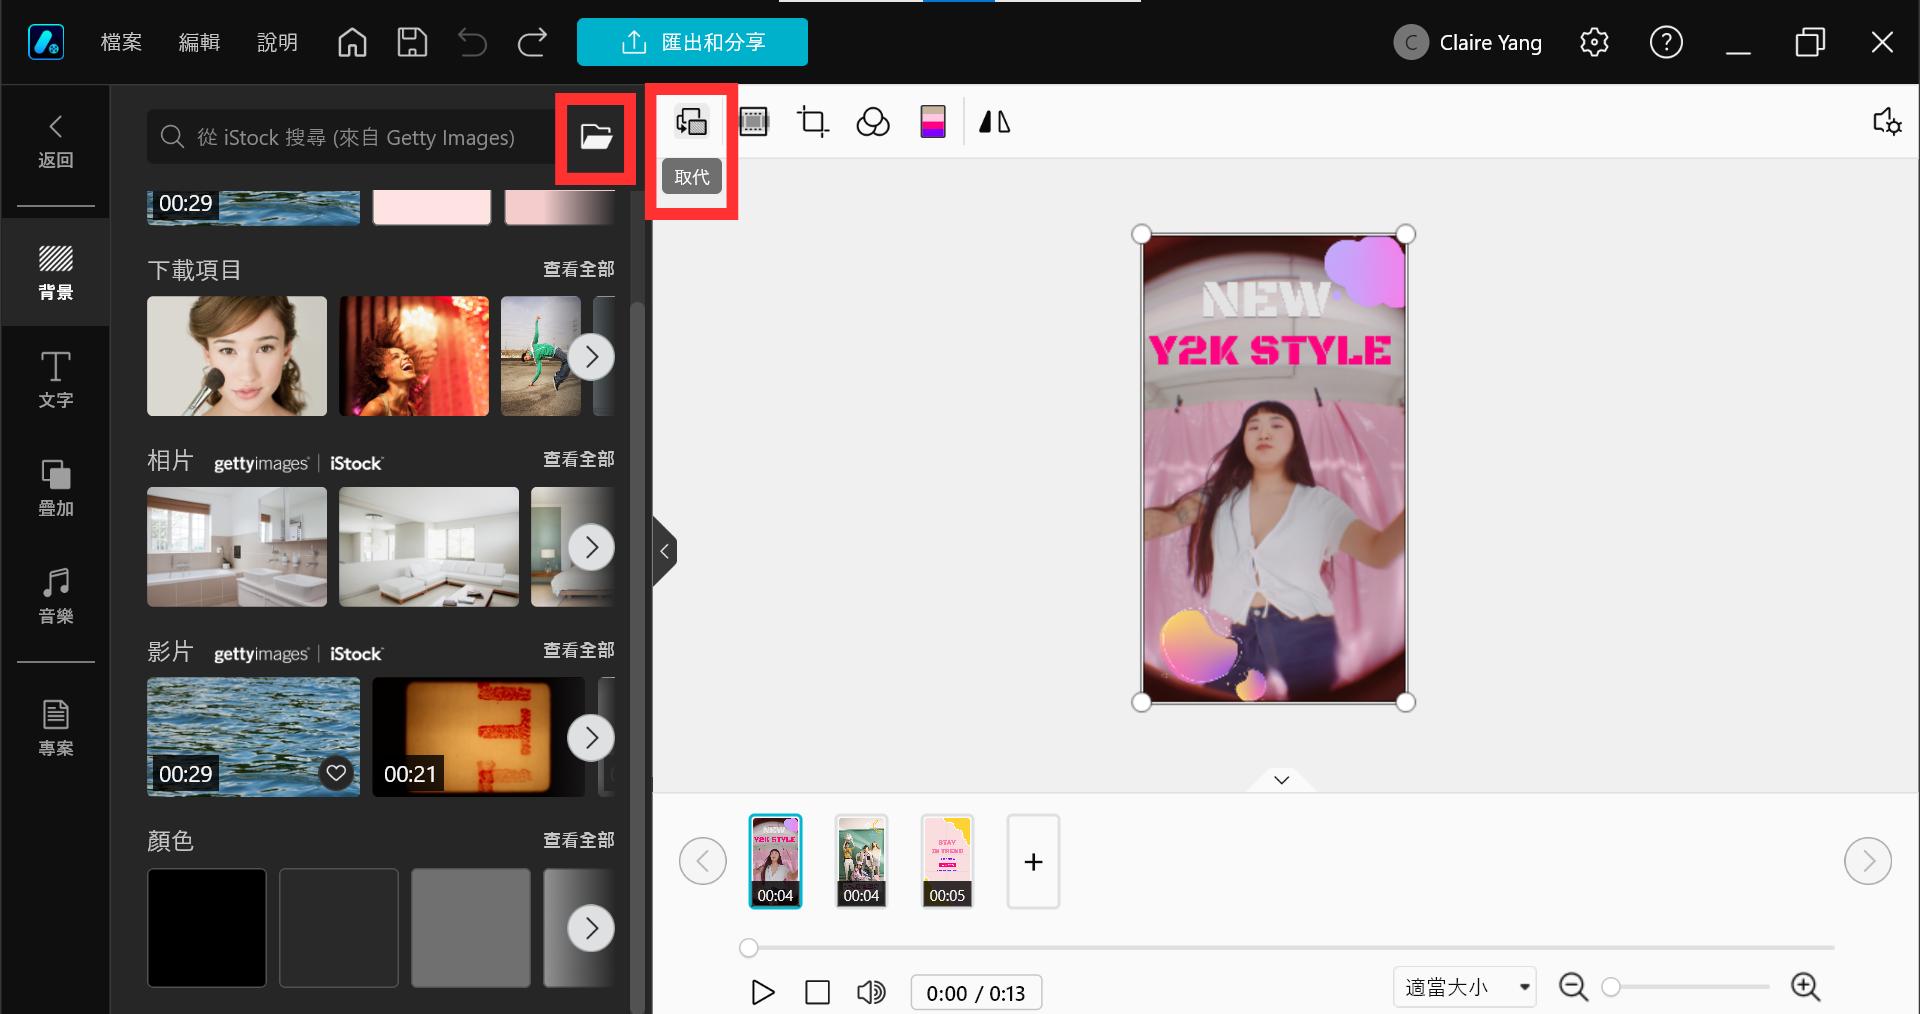The image size is (1920, 1014).
Task: Collapse the left media panel
Action: coord(664,551)
